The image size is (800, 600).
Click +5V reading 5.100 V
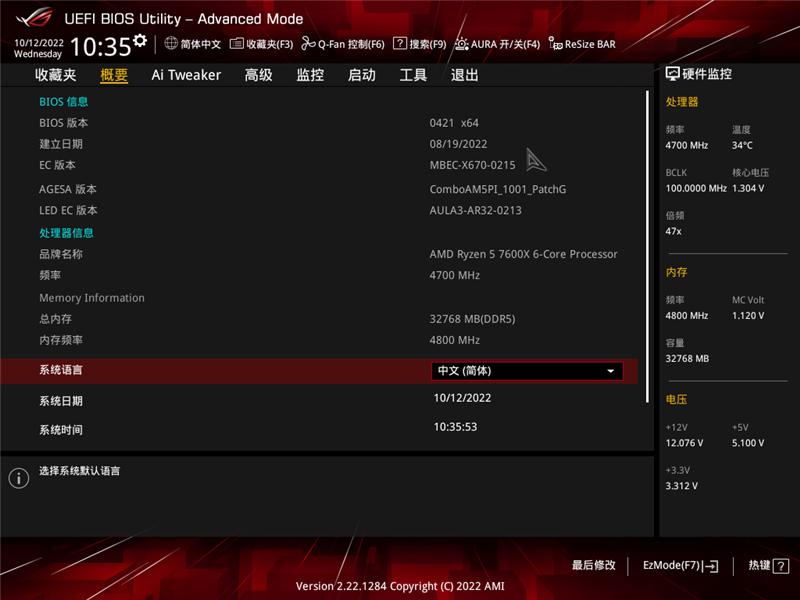[x=748, y=443]
